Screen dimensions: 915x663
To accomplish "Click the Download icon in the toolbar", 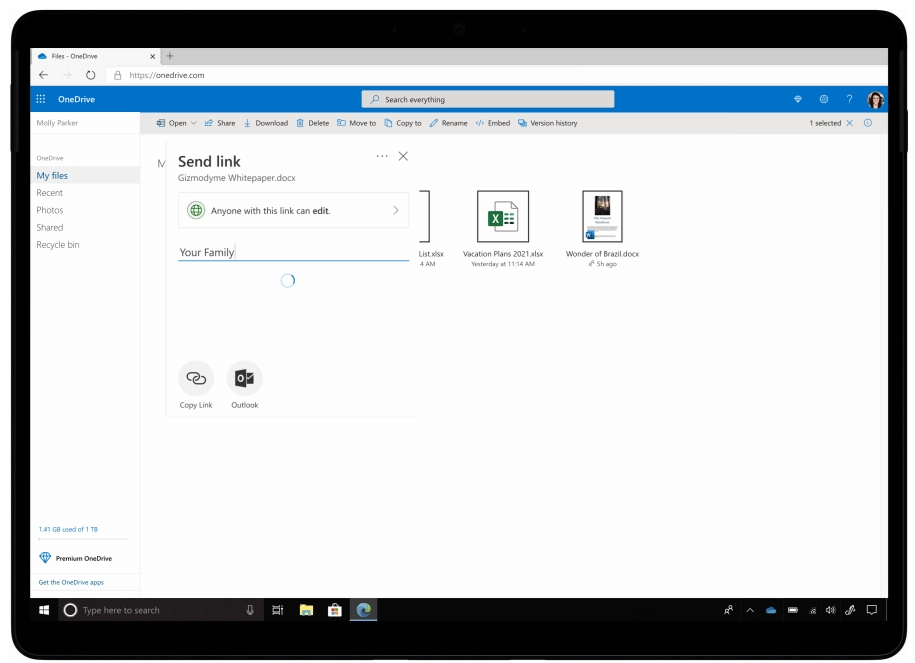I will [266, 122].
